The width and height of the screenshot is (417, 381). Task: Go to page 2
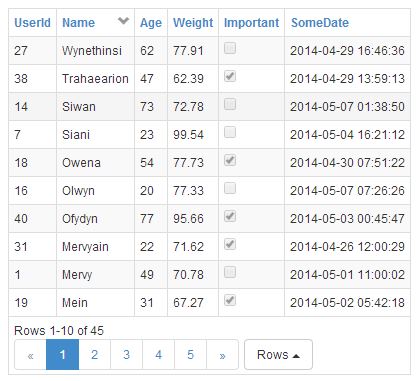click(94, 355)
